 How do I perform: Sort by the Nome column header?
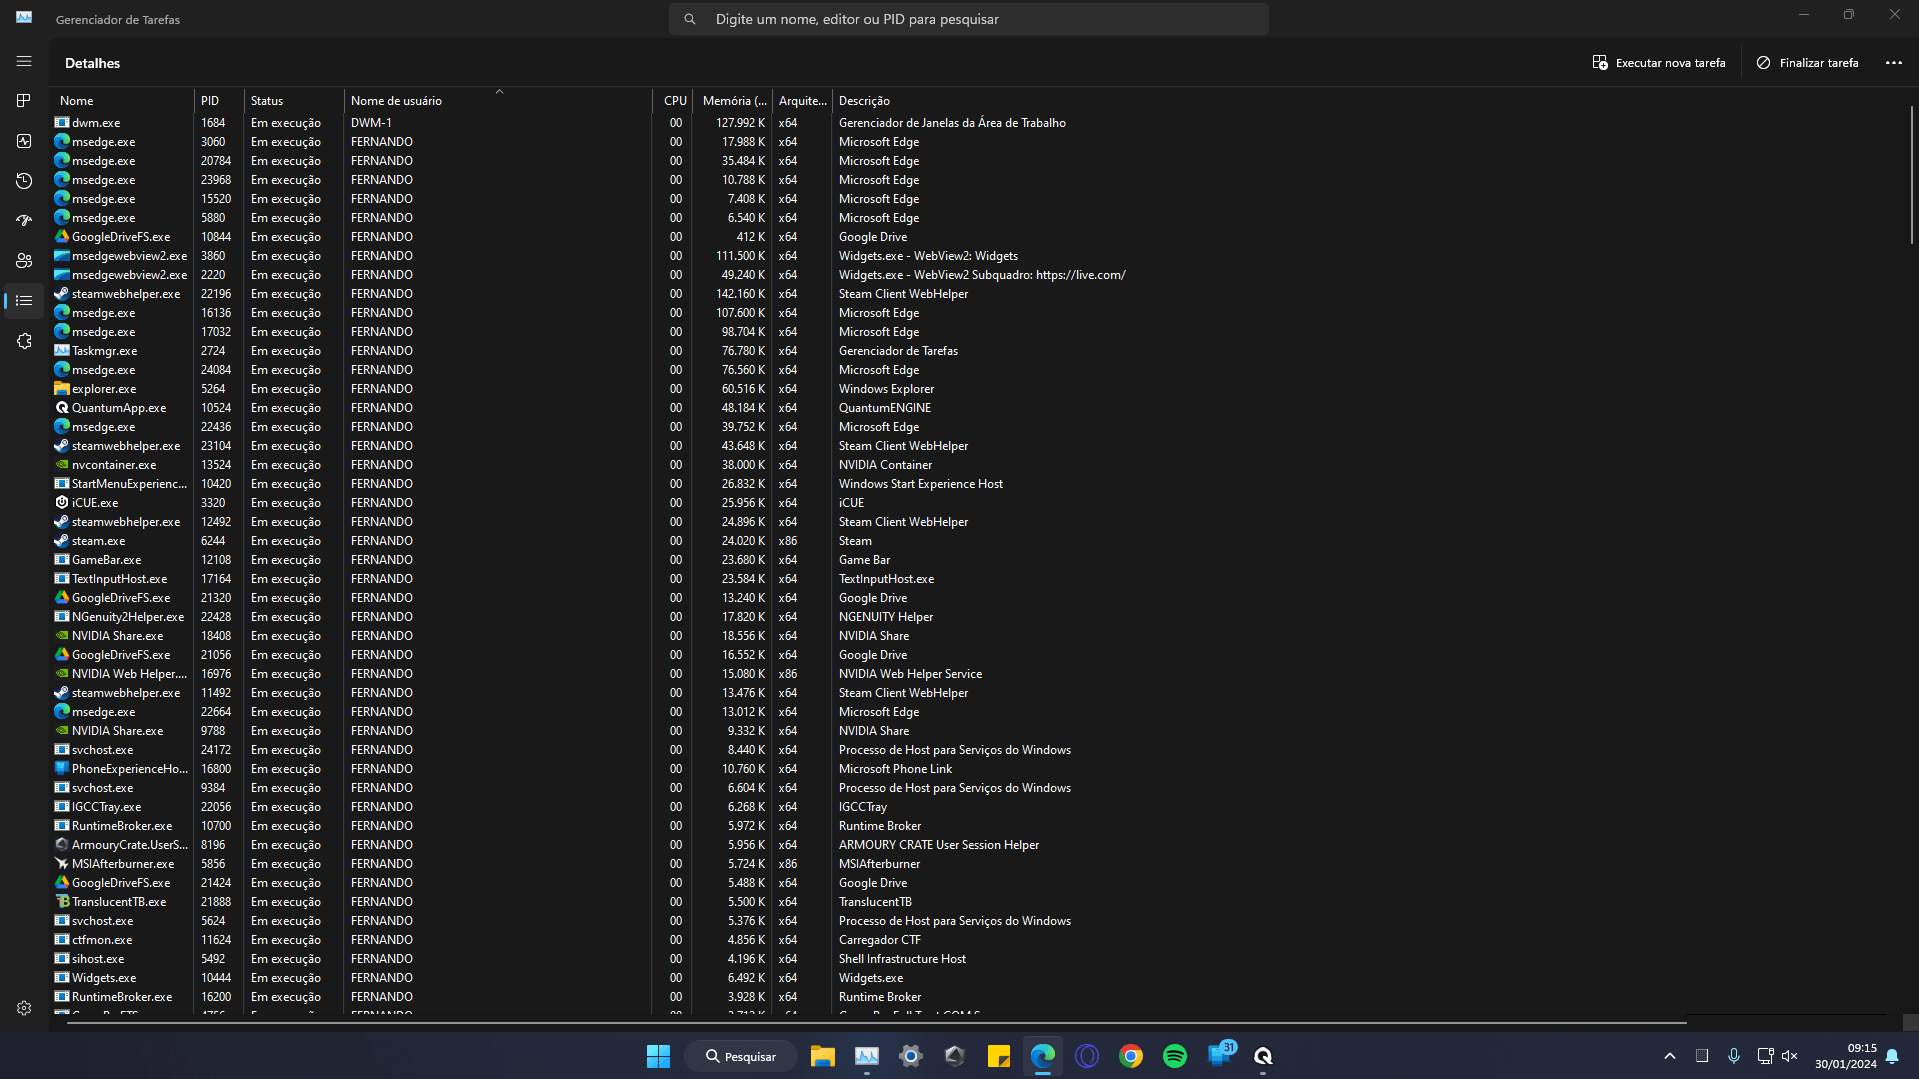[124, 101]
